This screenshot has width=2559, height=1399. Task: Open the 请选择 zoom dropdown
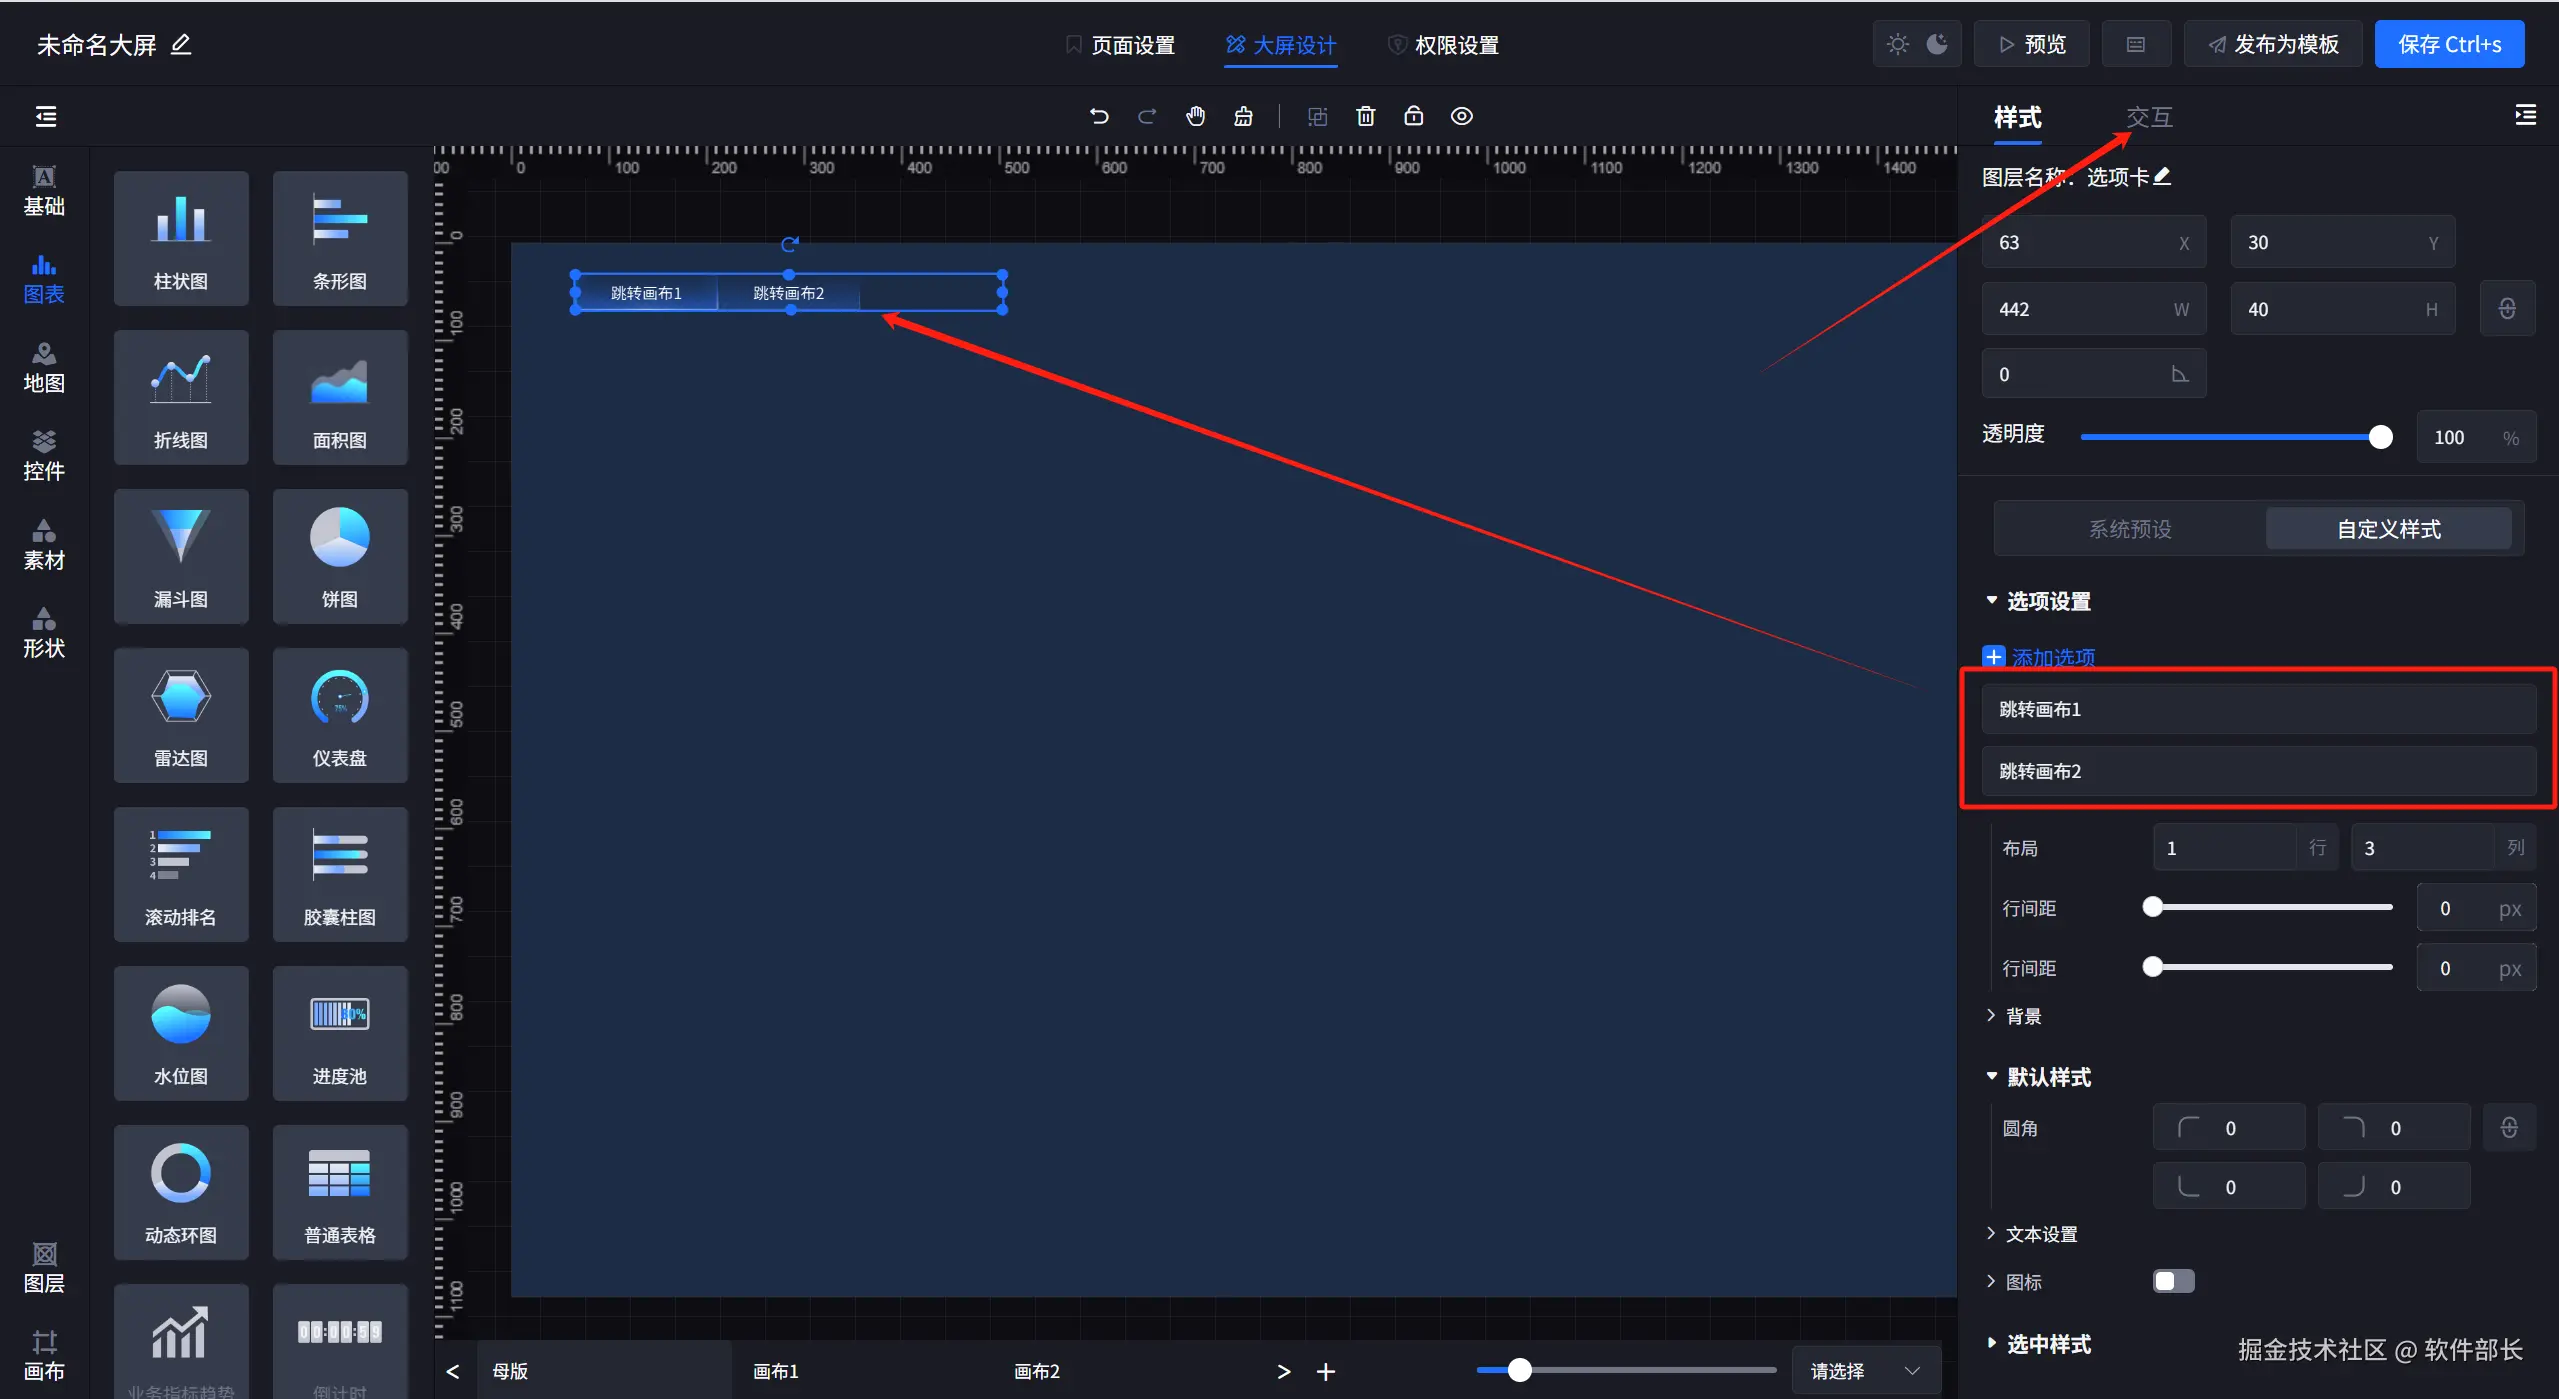pyautogui.click(x=1865, y=1370)
